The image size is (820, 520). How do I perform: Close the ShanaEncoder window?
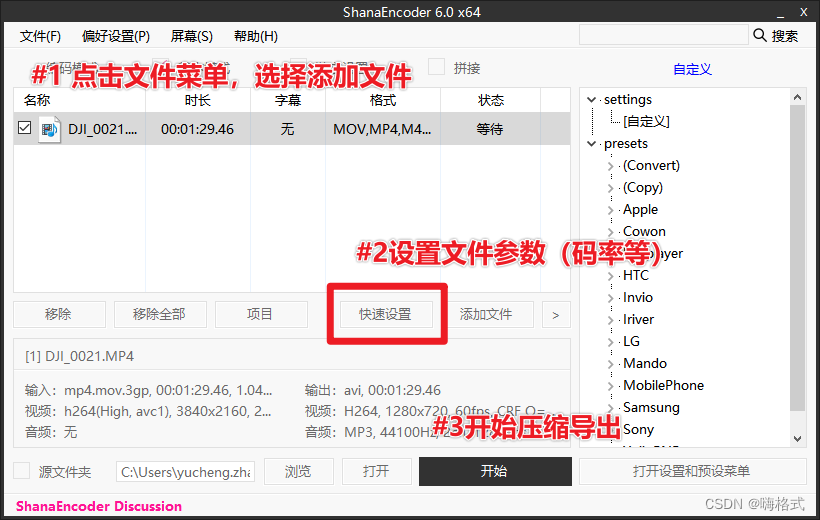pos(804,12)
